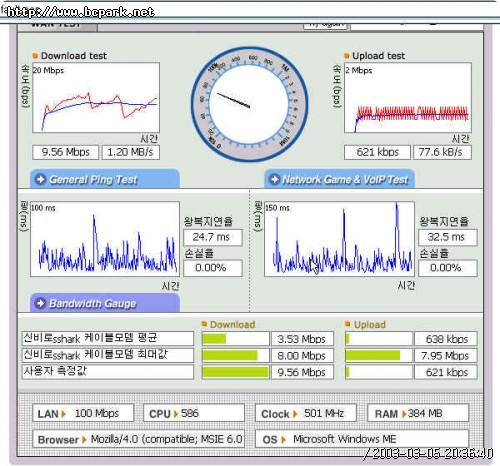Click the upload bar in the 사용자 측정값 row
Screen dimensions: 500x466
379,372
